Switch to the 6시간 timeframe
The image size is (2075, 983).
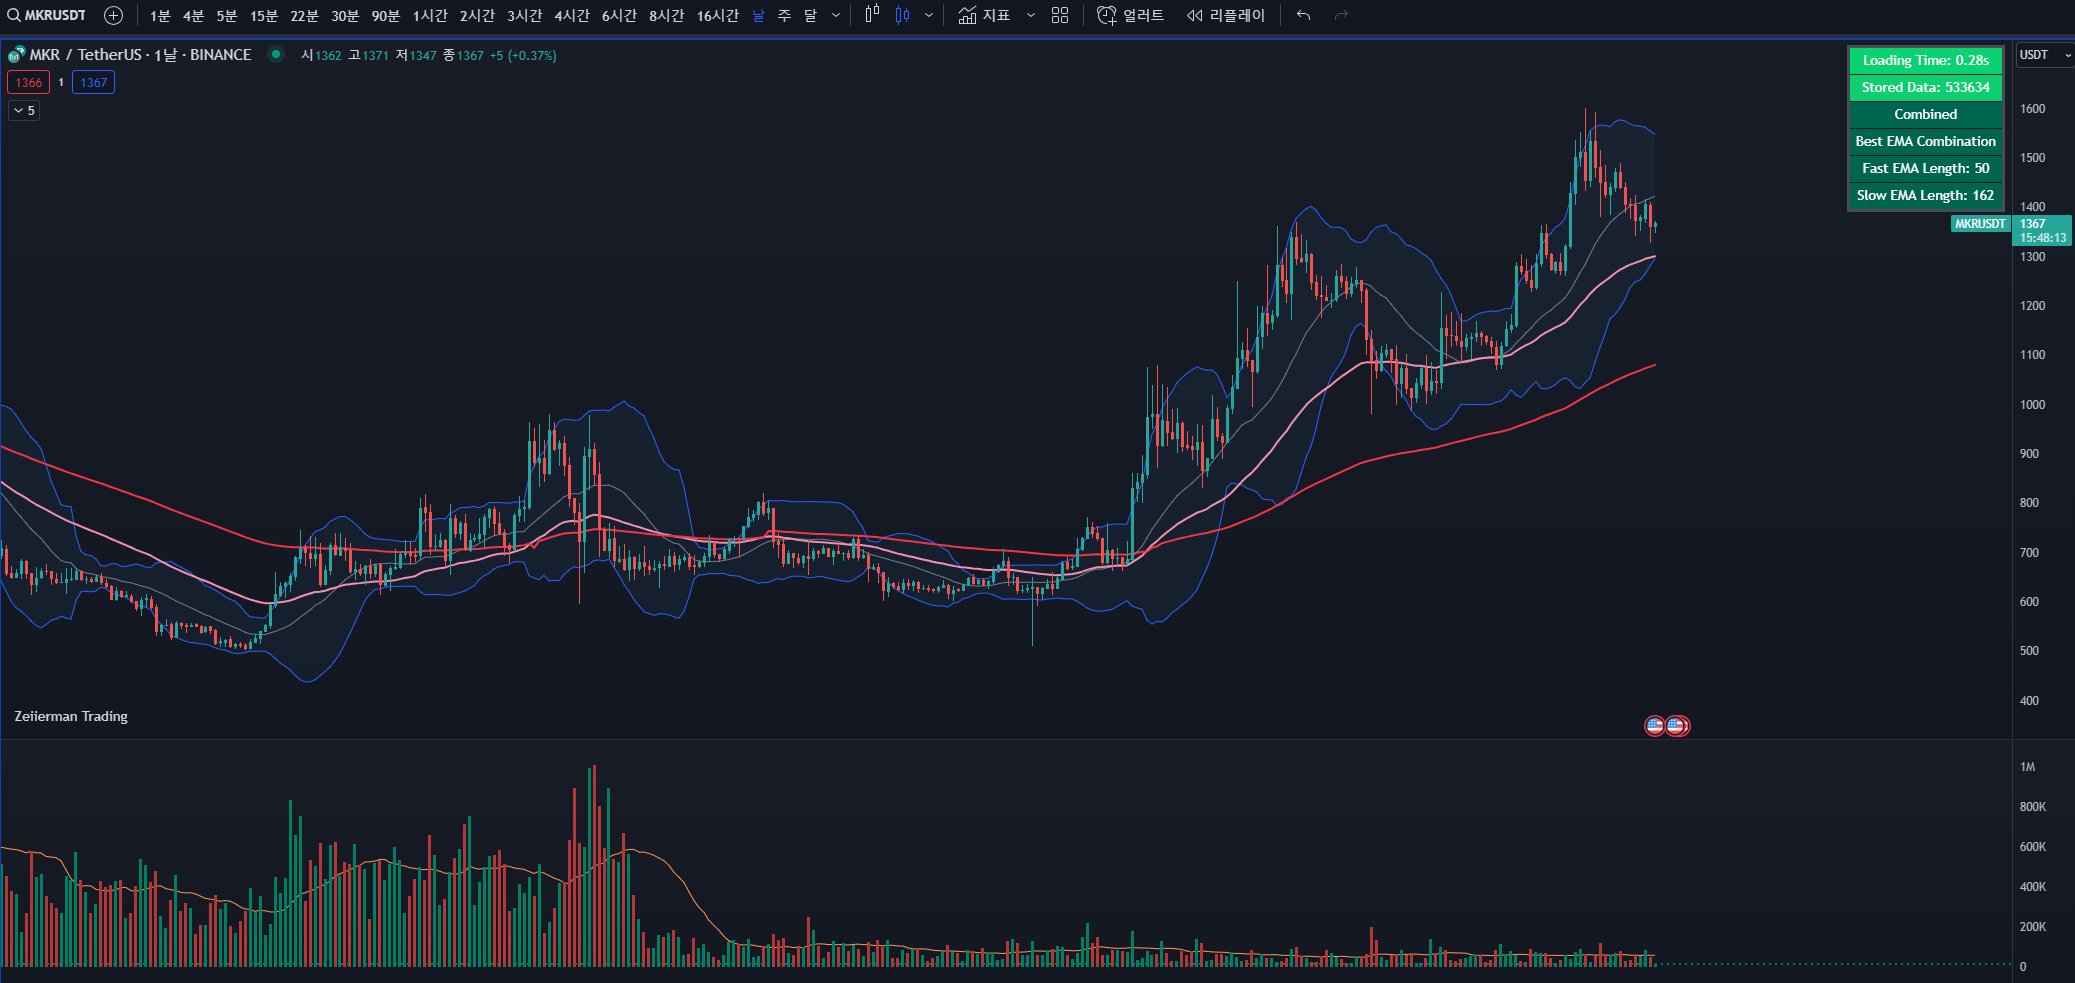pos(619,15)
